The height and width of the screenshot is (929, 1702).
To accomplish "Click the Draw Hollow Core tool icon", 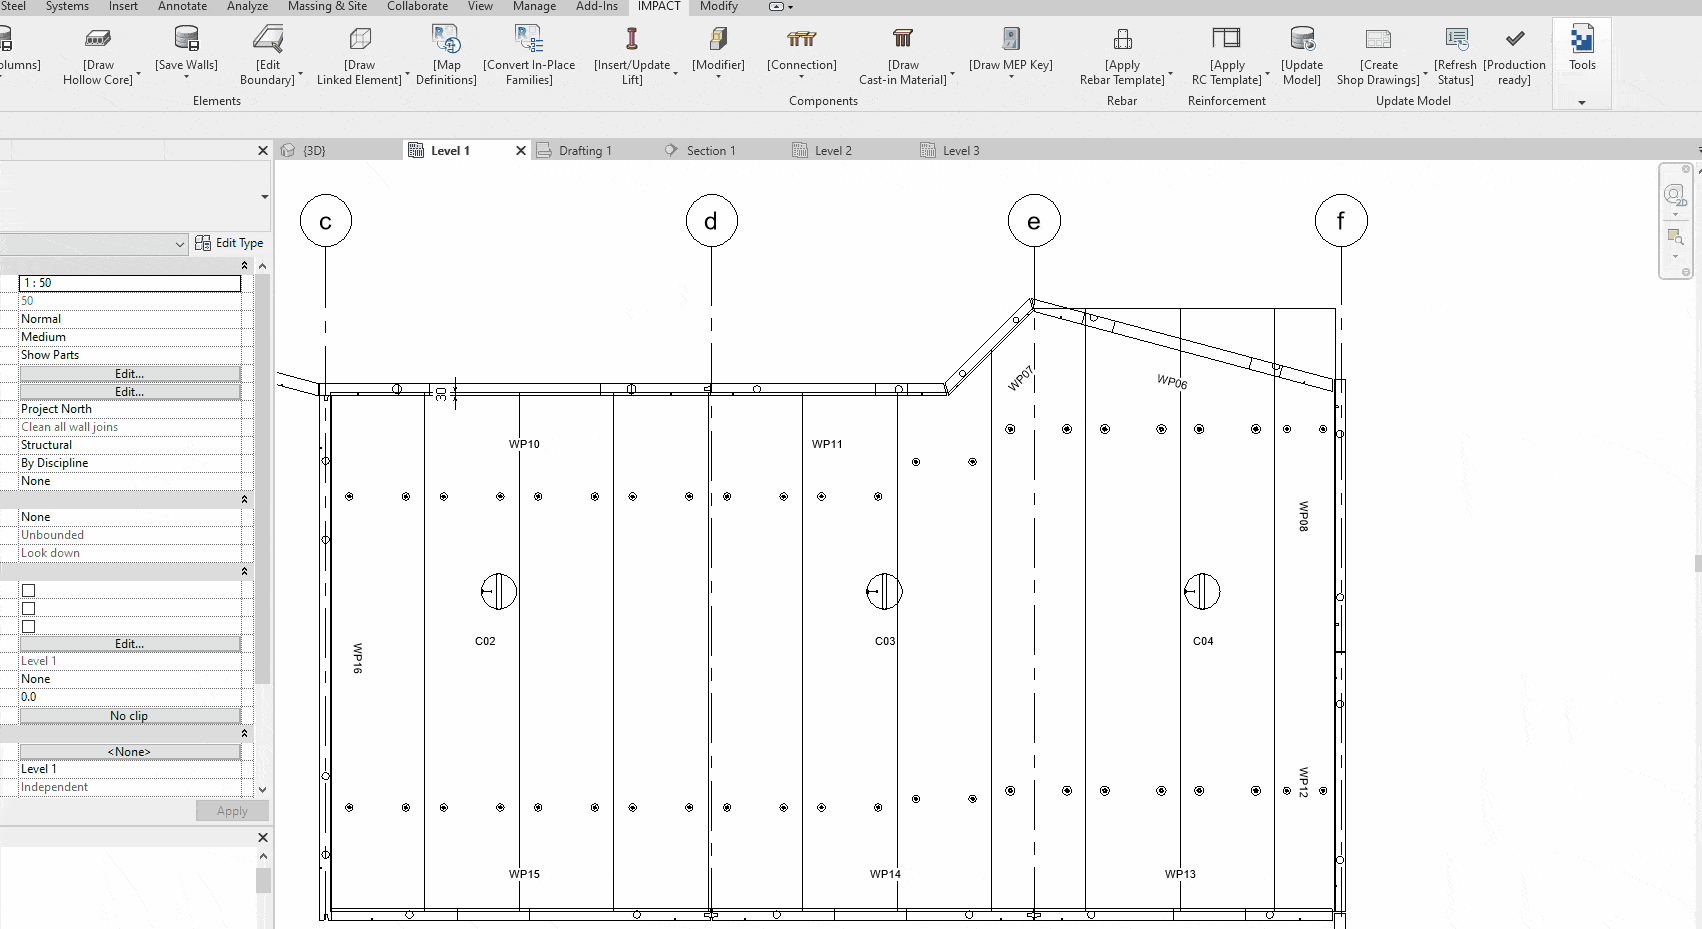I will pyautogui.click(x=98, y=39).
